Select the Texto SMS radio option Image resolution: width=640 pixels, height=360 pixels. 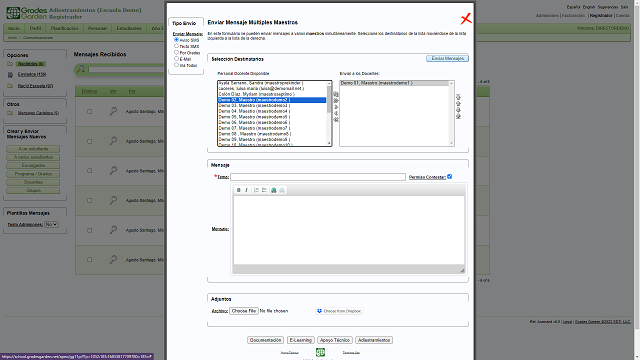[x=176, y=46]
